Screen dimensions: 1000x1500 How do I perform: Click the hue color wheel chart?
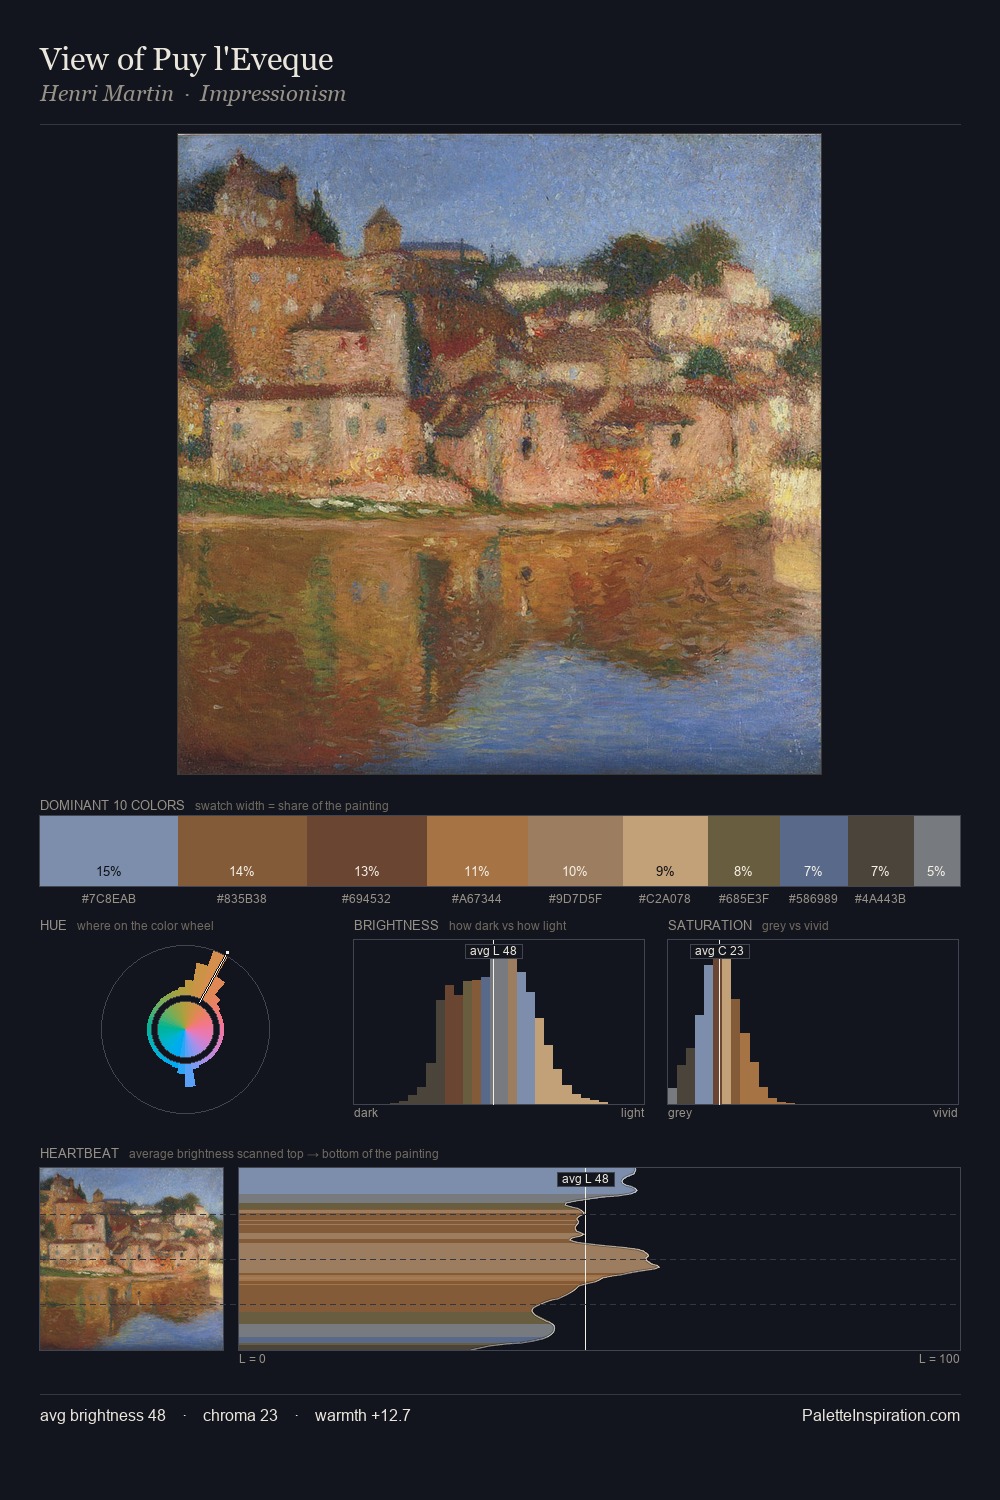pyautogui.click(x=185, y=1029)
